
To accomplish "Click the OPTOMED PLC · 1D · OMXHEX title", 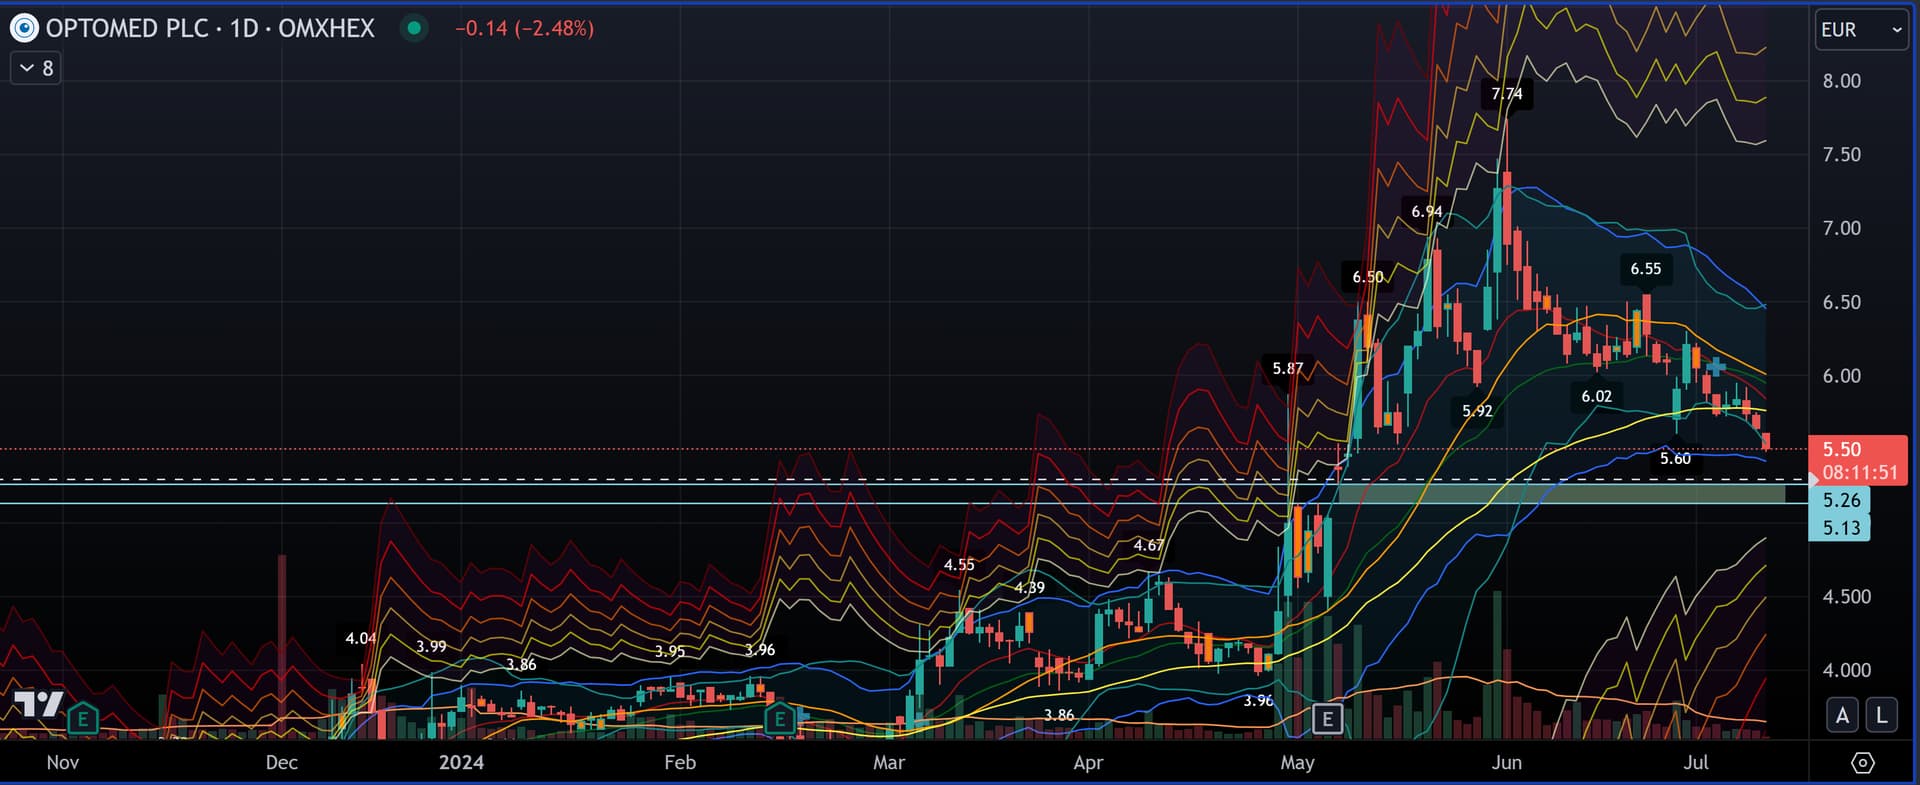I will pos(210,28).
